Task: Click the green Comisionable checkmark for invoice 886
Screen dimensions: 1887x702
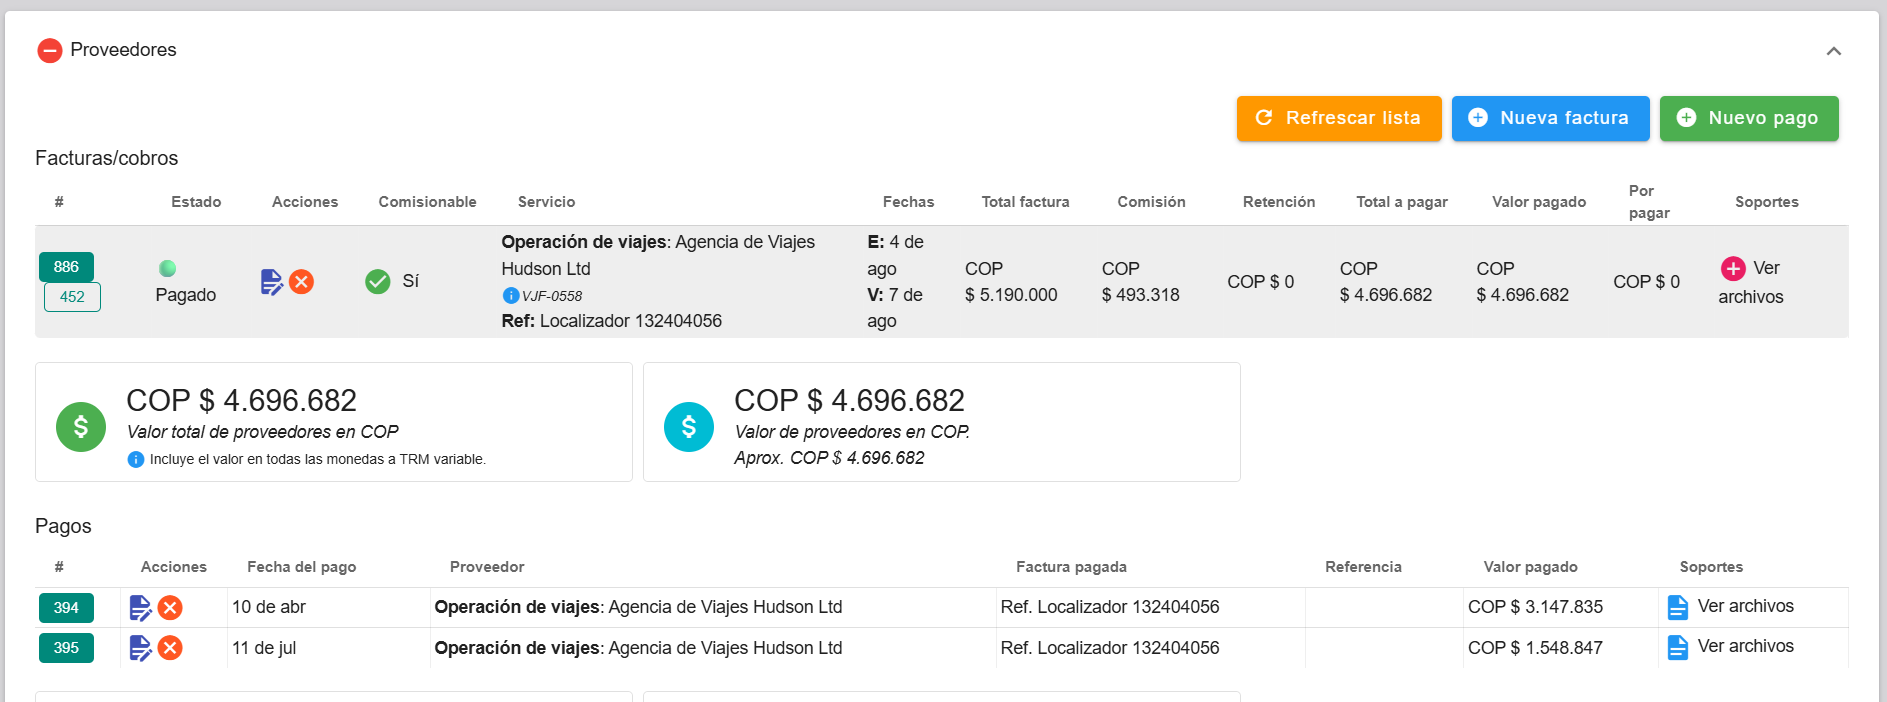Action: pos(378,282)
